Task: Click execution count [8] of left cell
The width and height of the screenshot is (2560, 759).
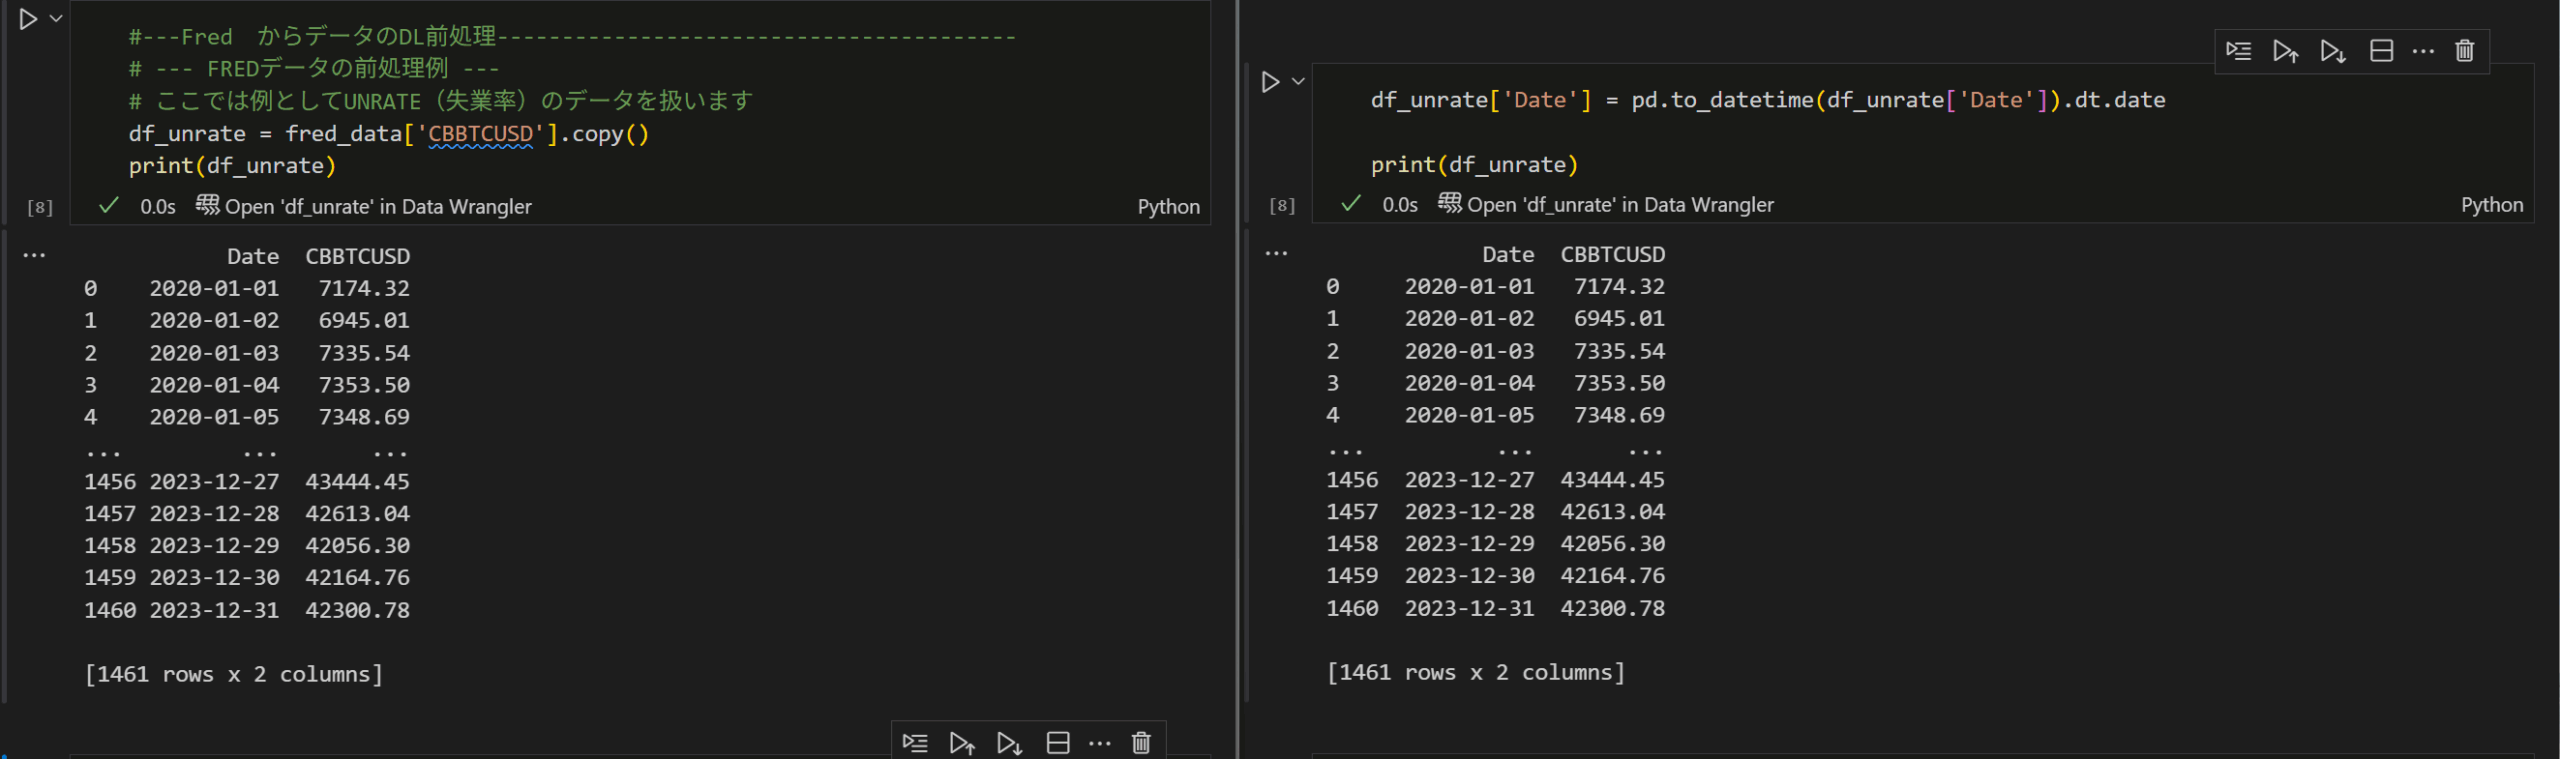Action: point(40,208)
